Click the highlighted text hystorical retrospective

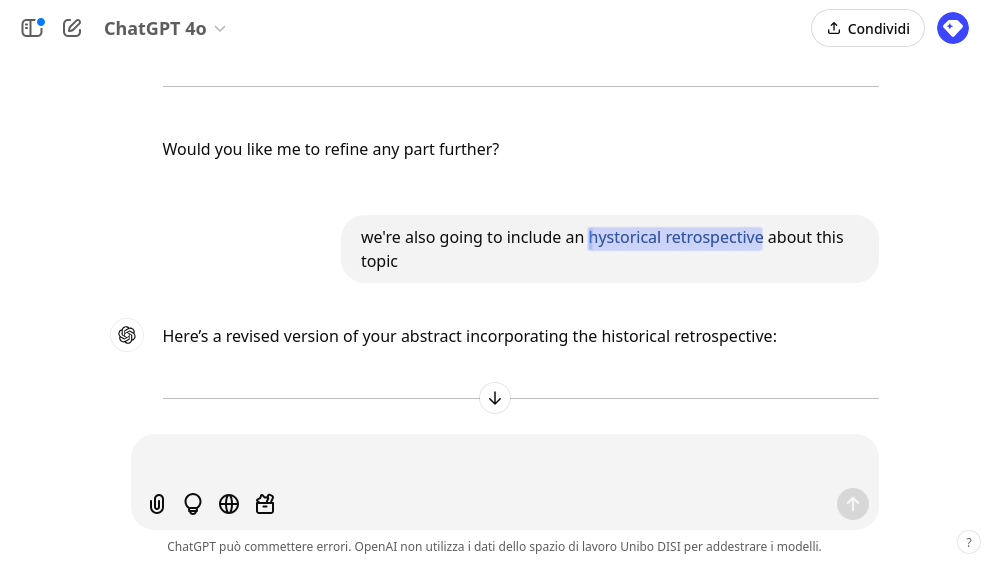click(676, 238)
